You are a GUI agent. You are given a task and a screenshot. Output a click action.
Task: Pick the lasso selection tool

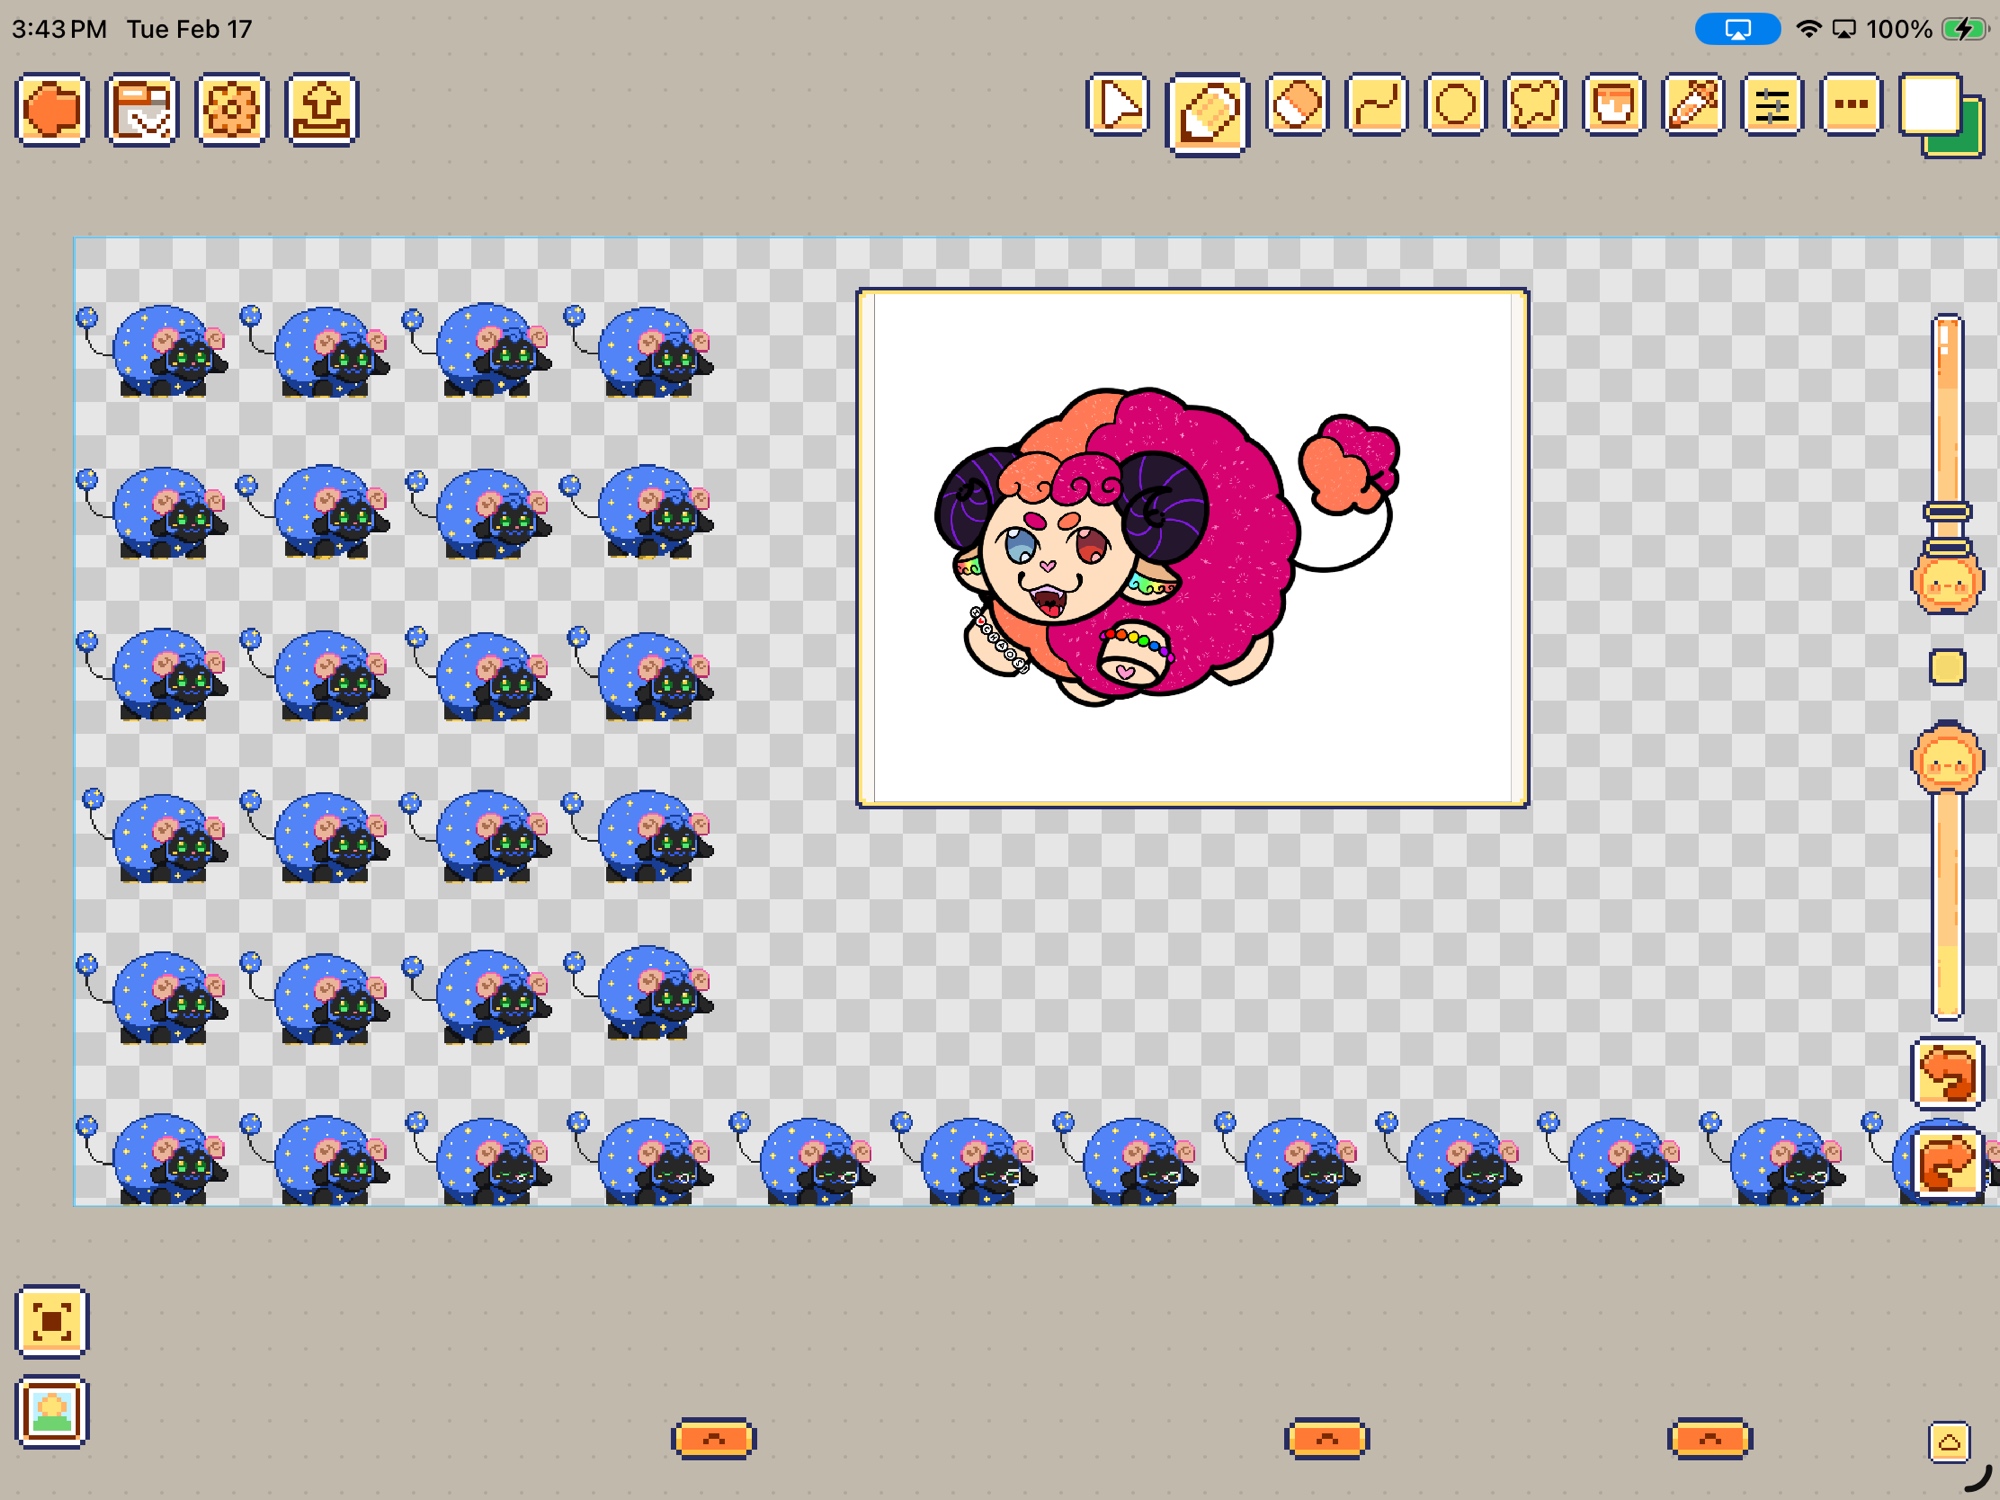(x=1534, y=105)
